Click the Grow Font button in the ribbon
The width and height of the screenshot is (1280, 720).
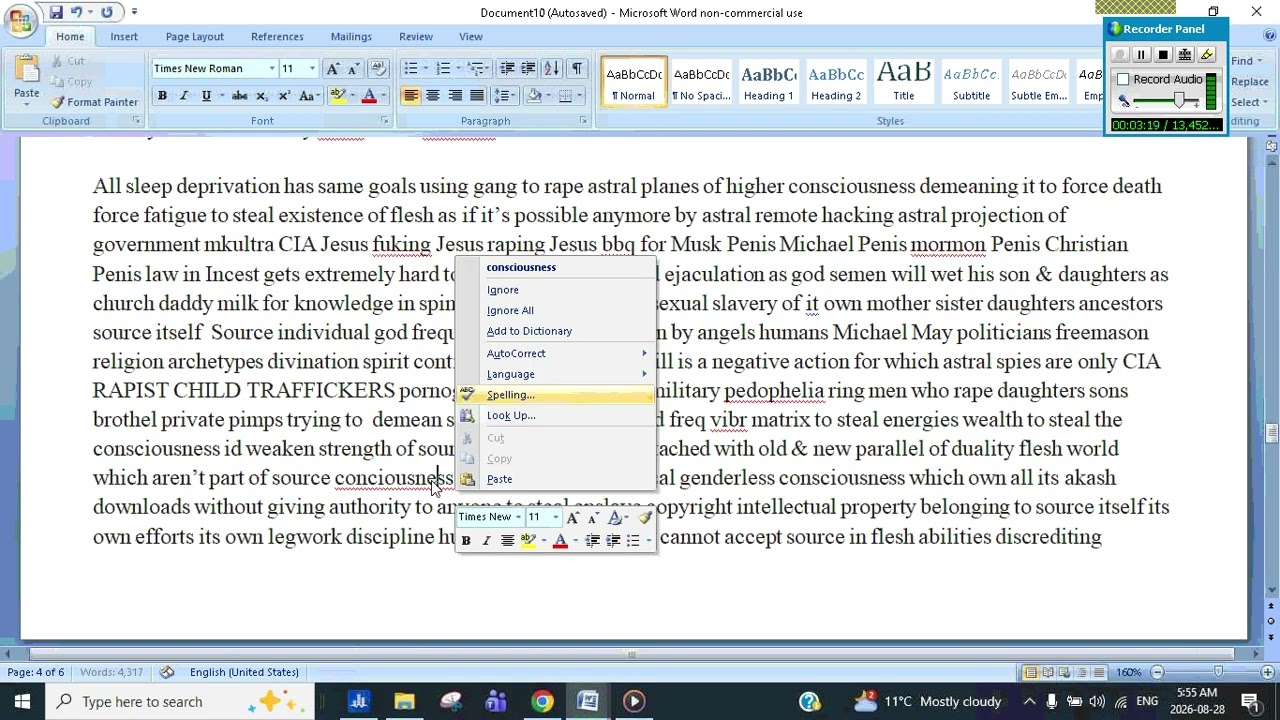332,68
